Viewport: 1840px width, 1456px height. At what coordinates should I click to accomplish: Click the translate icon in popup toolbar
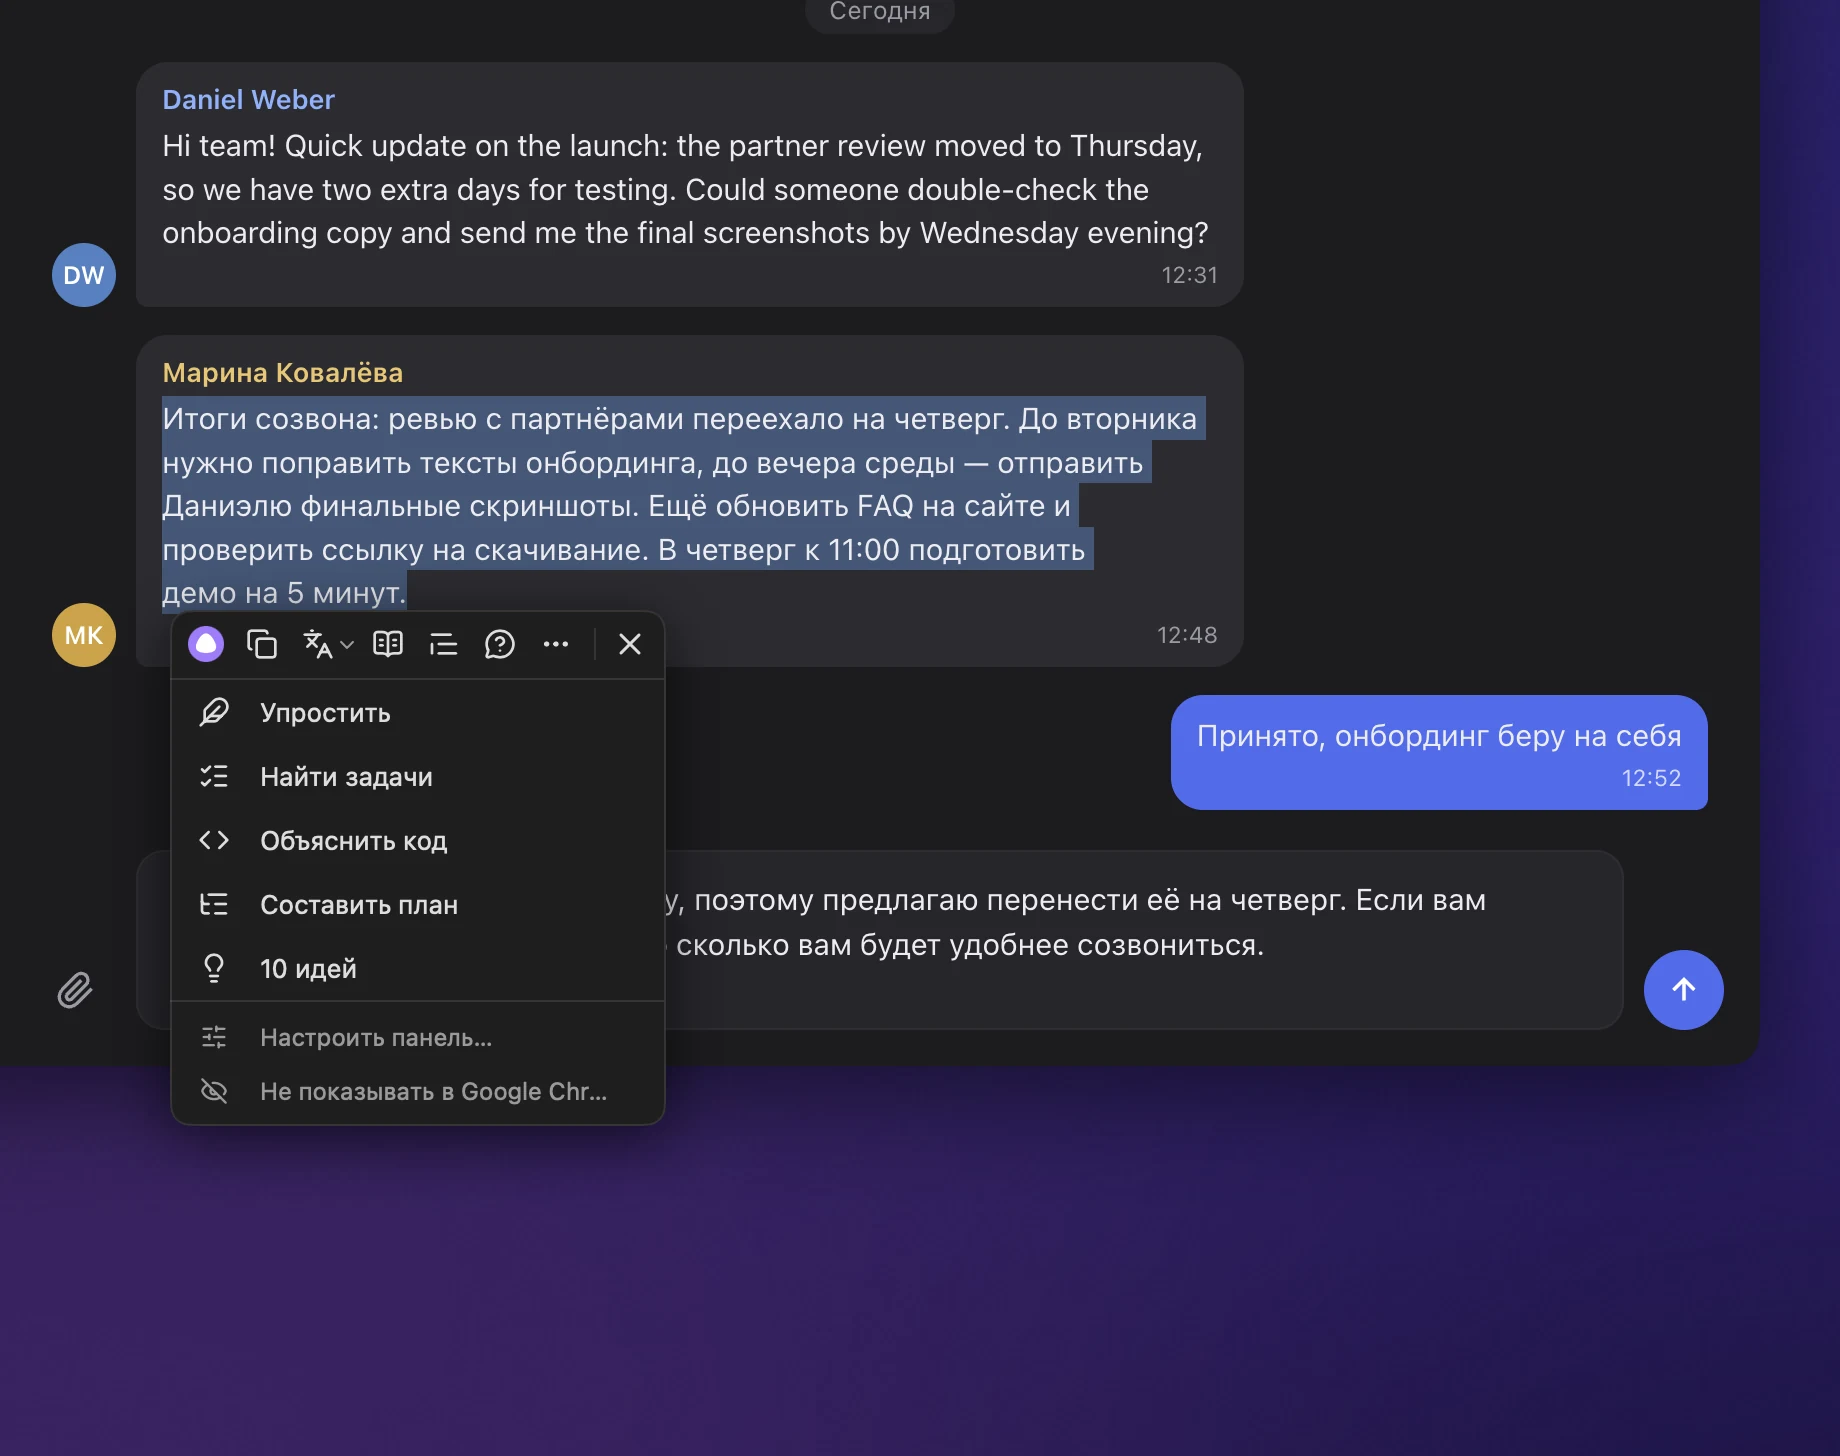click(318, 644)
